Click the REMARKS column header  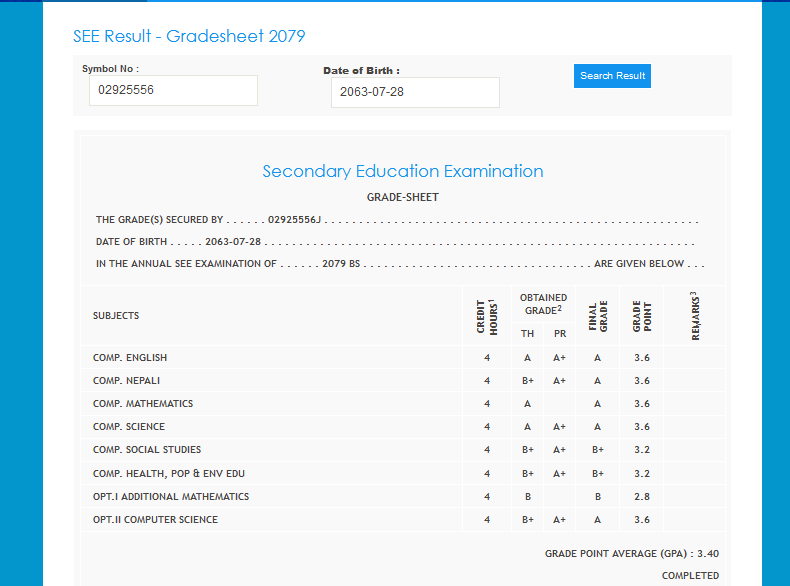(x=694, y=316)
